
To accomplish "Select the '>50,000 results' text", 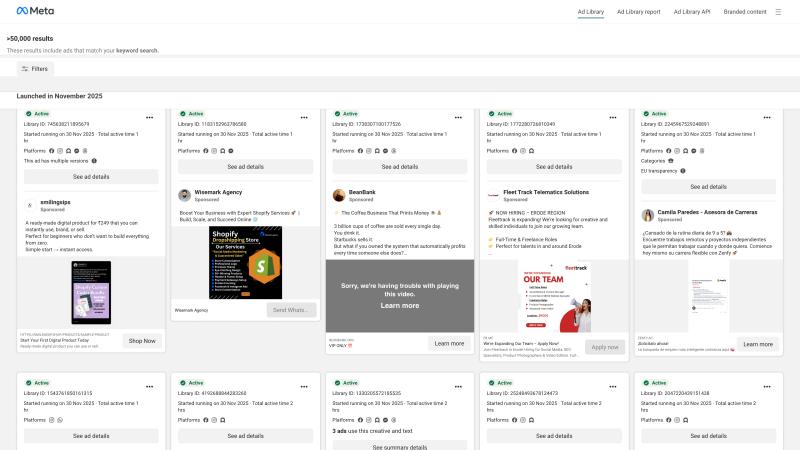I will [30, 38].
